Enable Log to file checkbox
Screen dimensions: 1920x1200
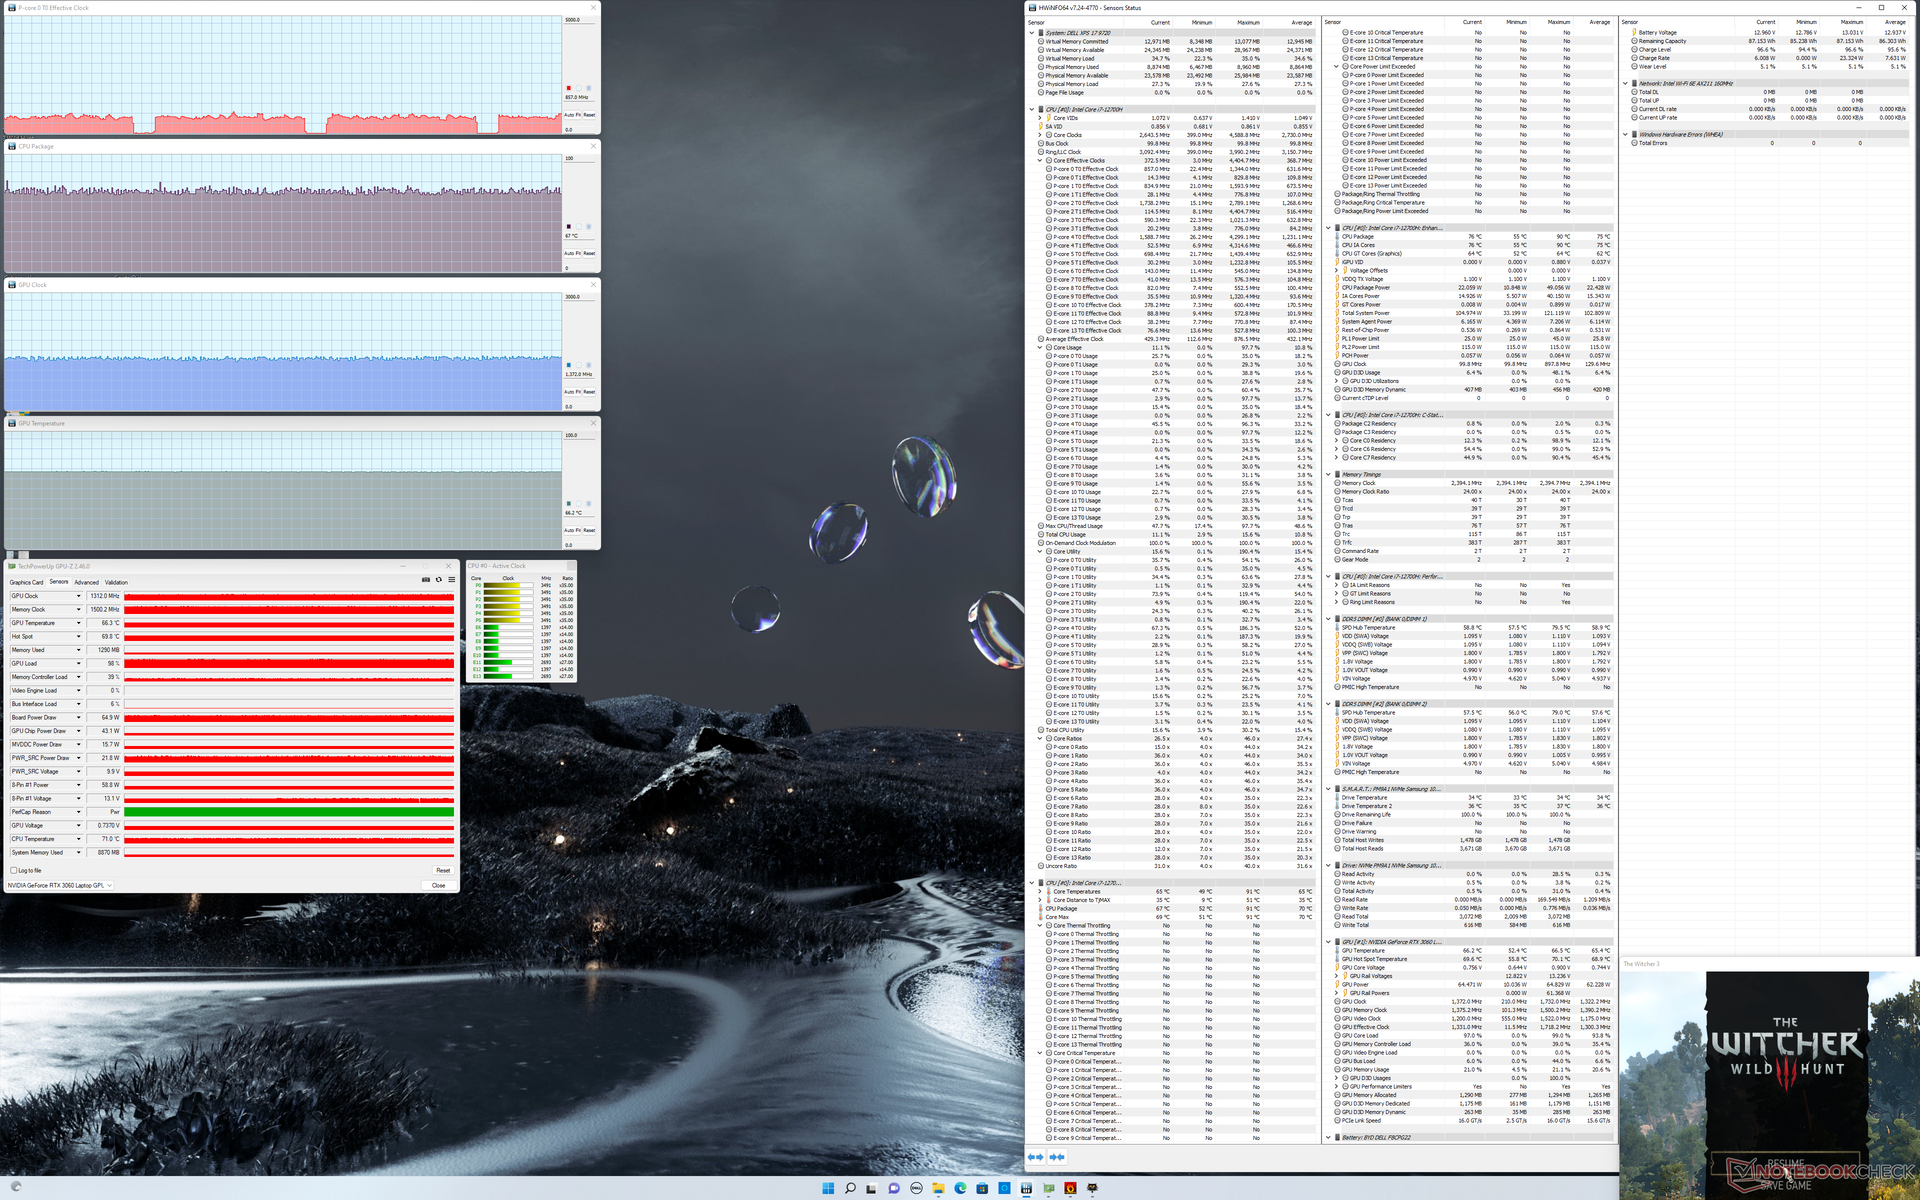(x=14, y=870)
